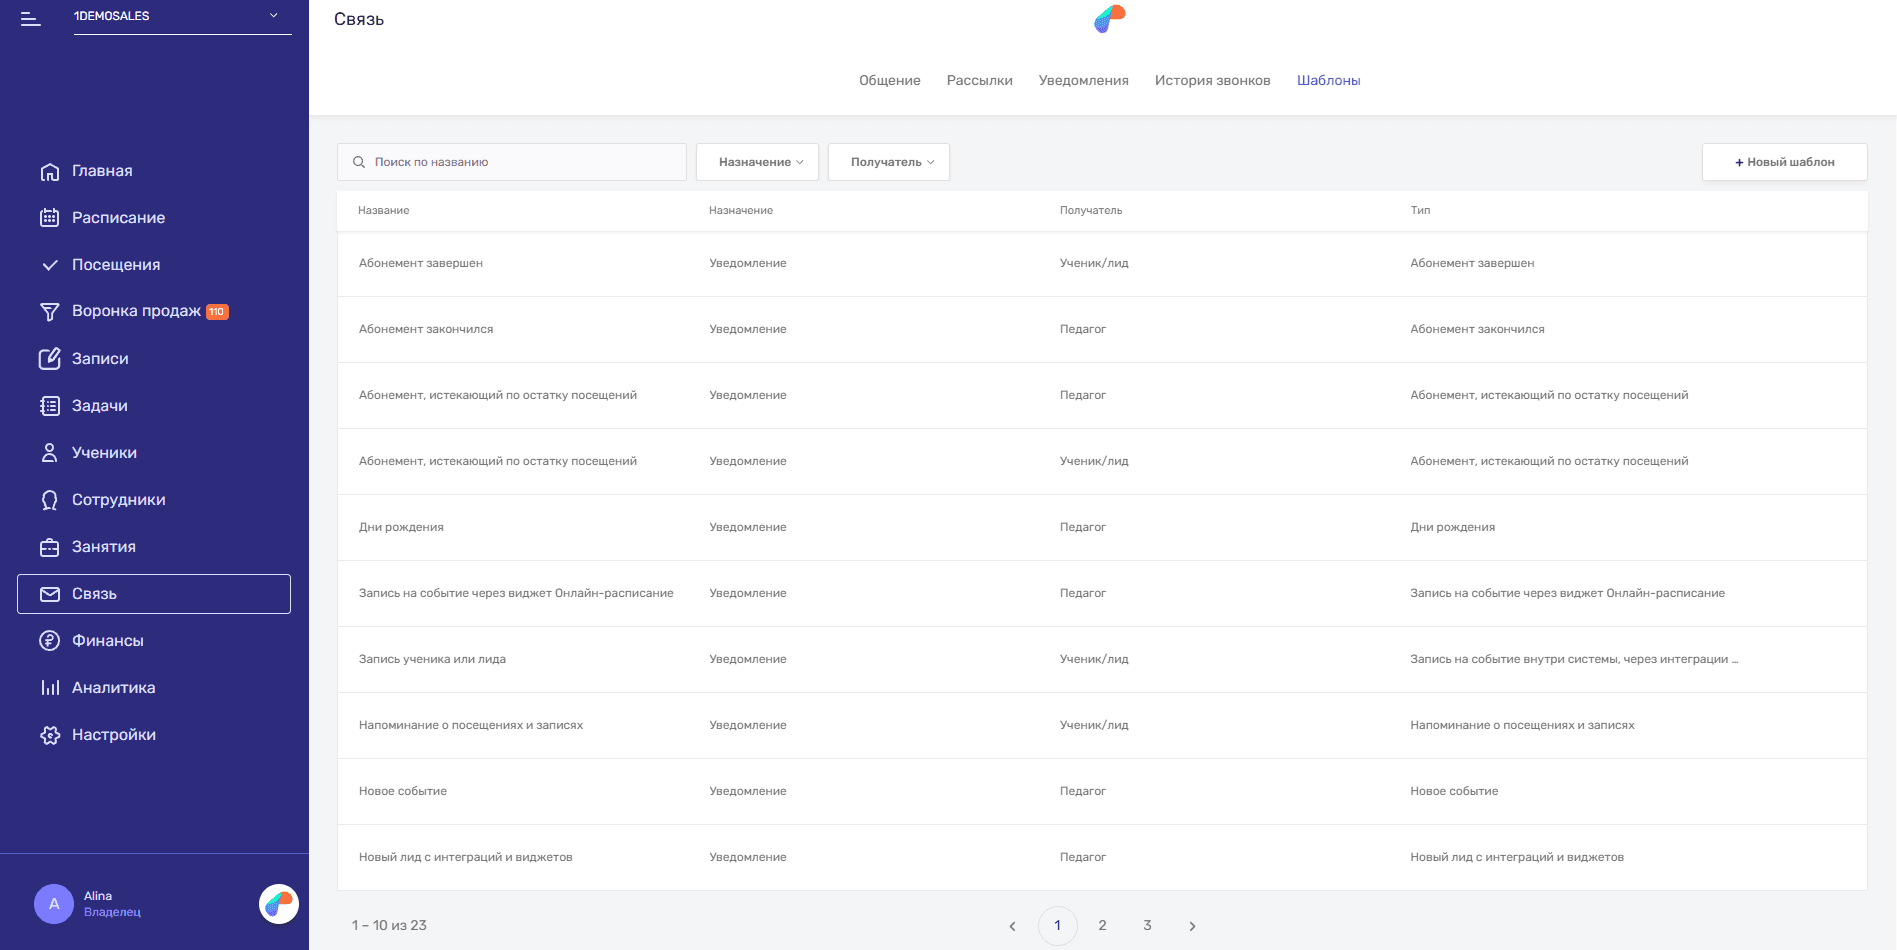The height and width of the screenshot is (950, 1897).
Task: Click the colorful logo at page top
Action: tap(1110, 18)
